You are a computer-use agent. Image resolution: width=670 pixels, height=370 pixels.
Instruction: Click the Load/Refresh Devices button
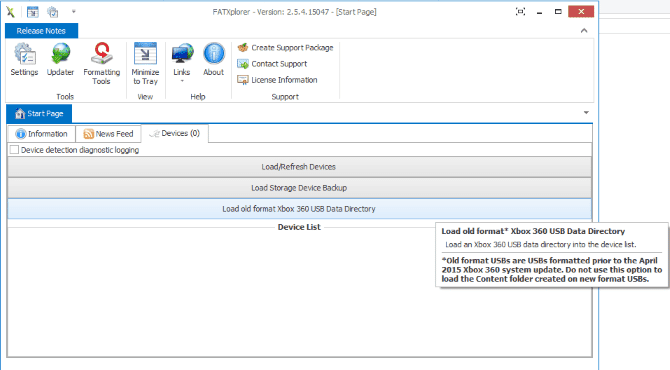[299, 167]
